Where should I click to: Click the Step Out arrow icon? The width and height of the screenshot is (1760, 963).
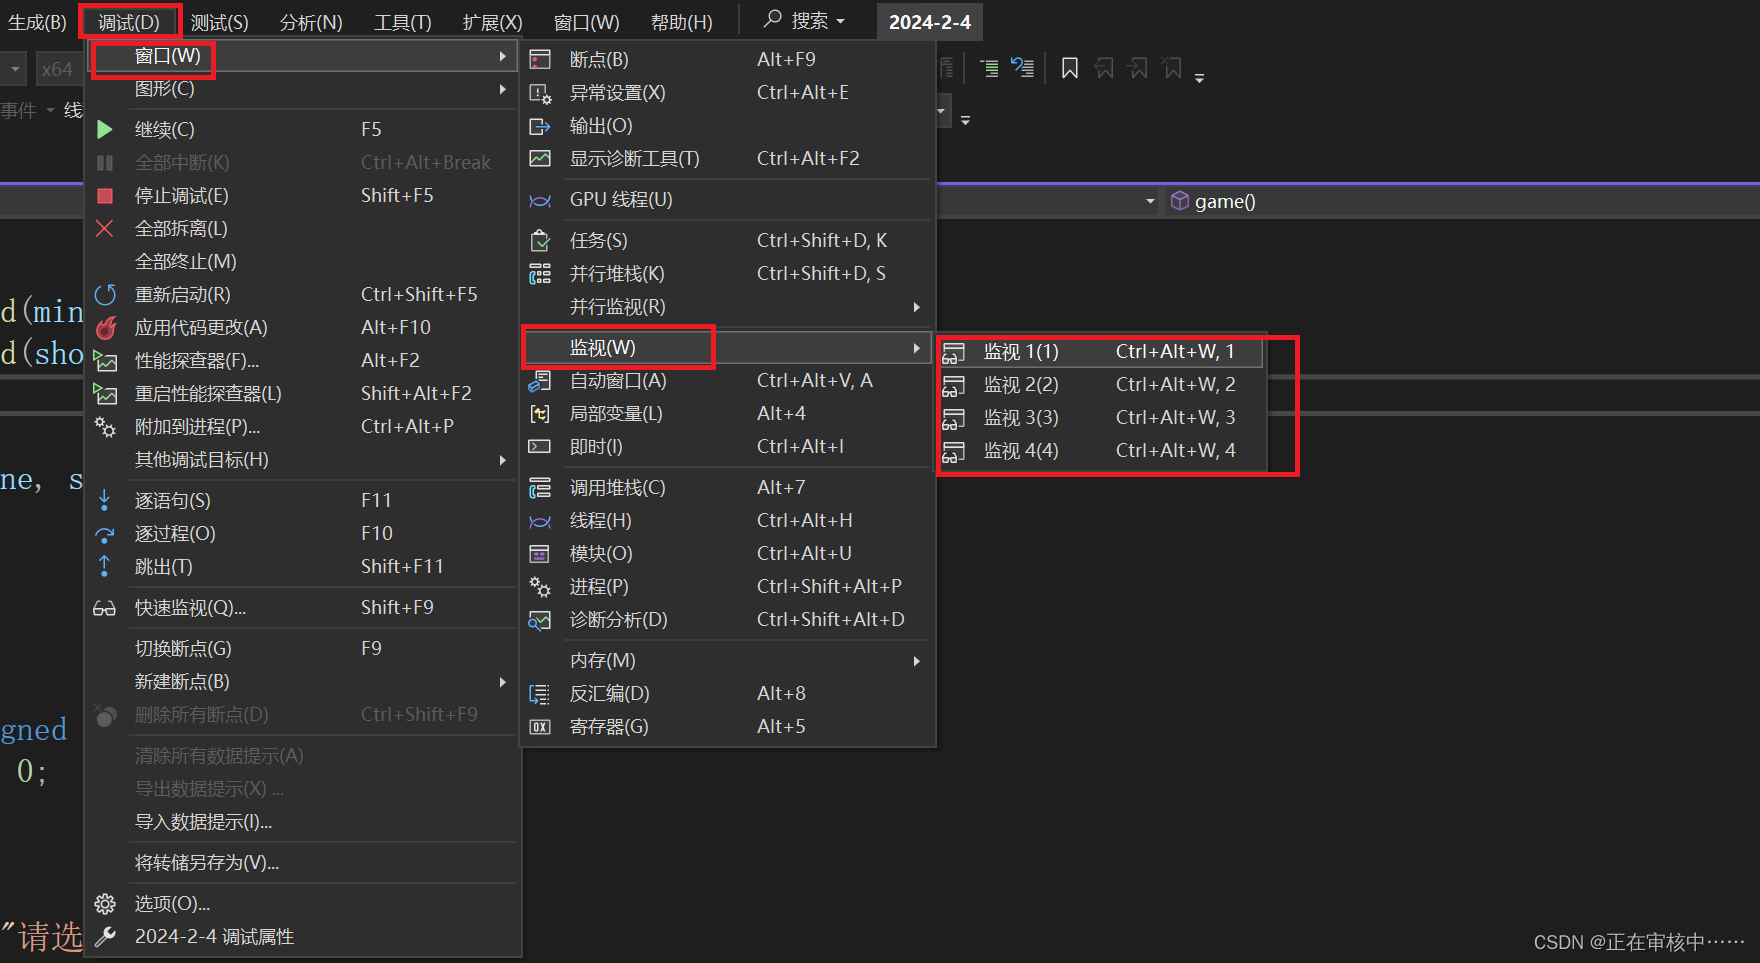tap(104, 566)
